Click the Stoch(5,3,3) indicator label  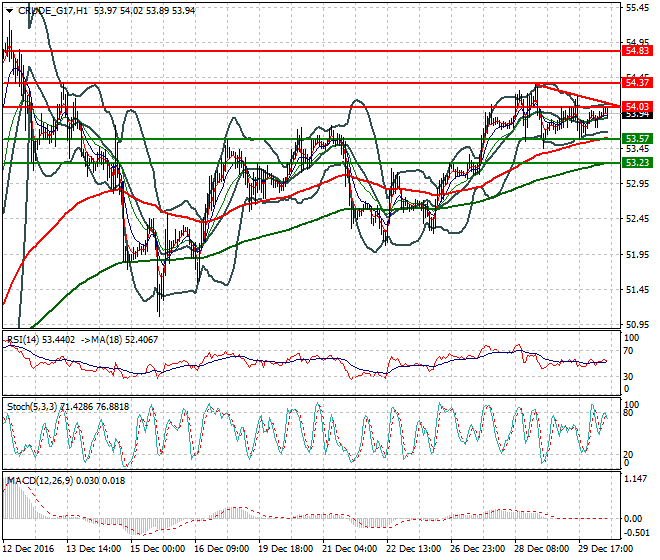pyautogui.click(x=32, y=407)
